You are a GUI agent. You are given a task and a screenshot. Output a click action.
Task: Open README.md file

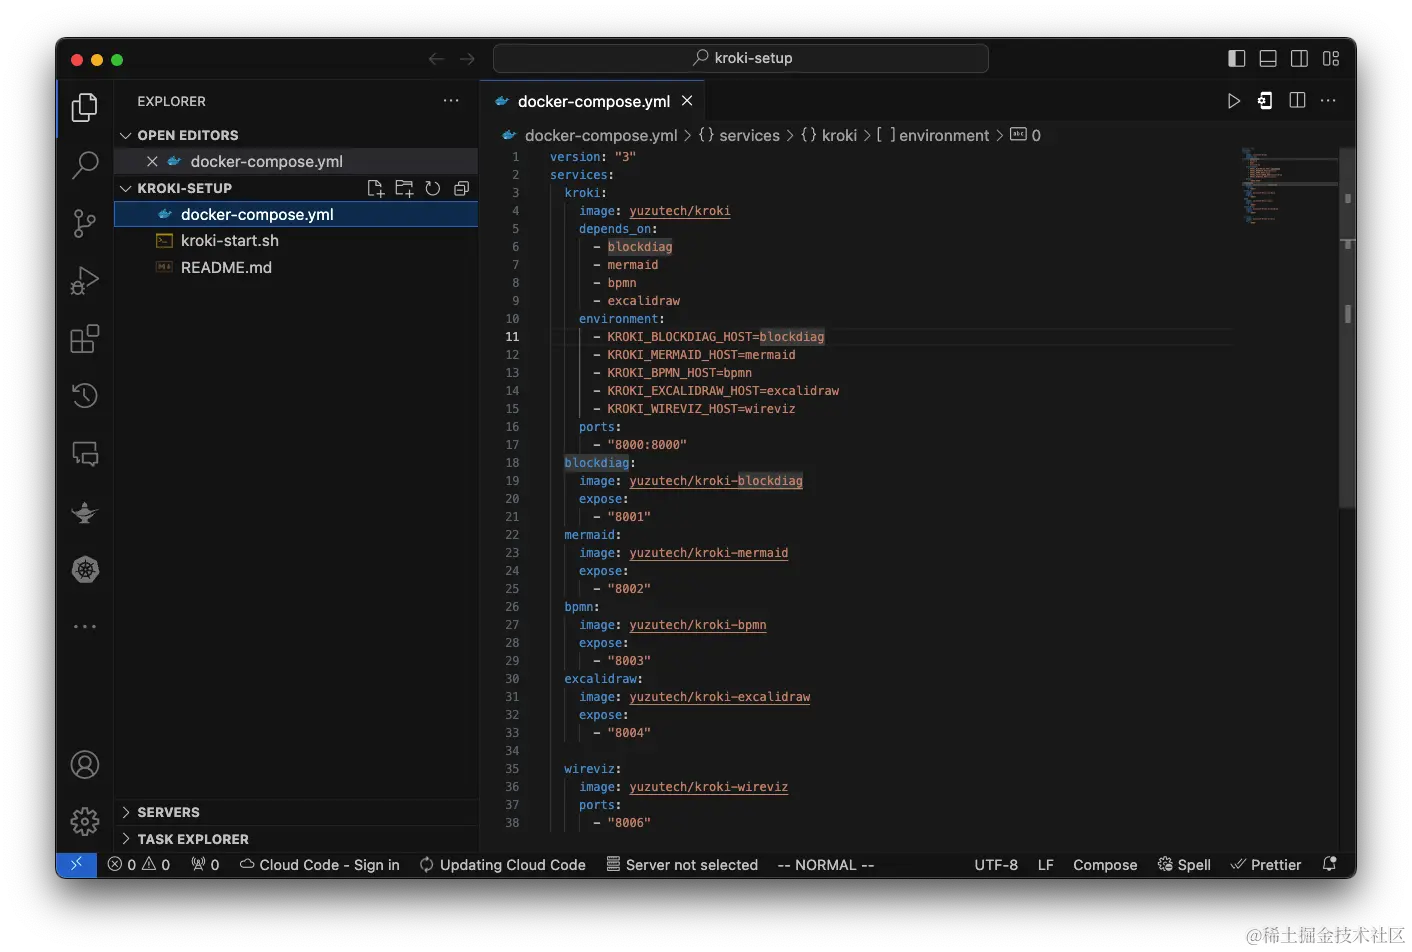coord(296,267)
